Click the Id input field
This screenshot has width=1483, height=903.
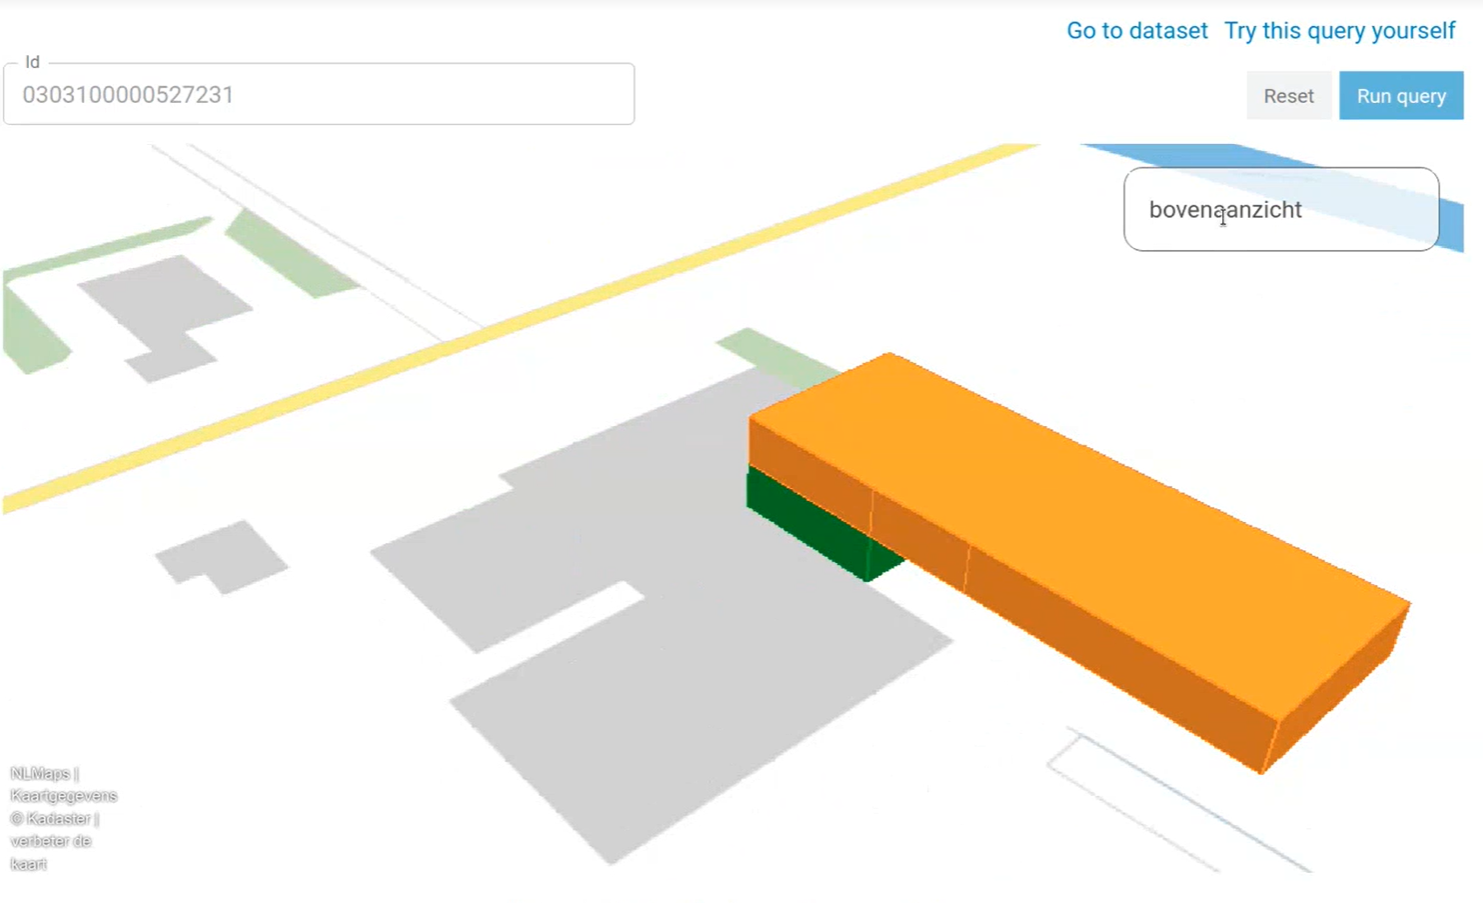(319, 95)
